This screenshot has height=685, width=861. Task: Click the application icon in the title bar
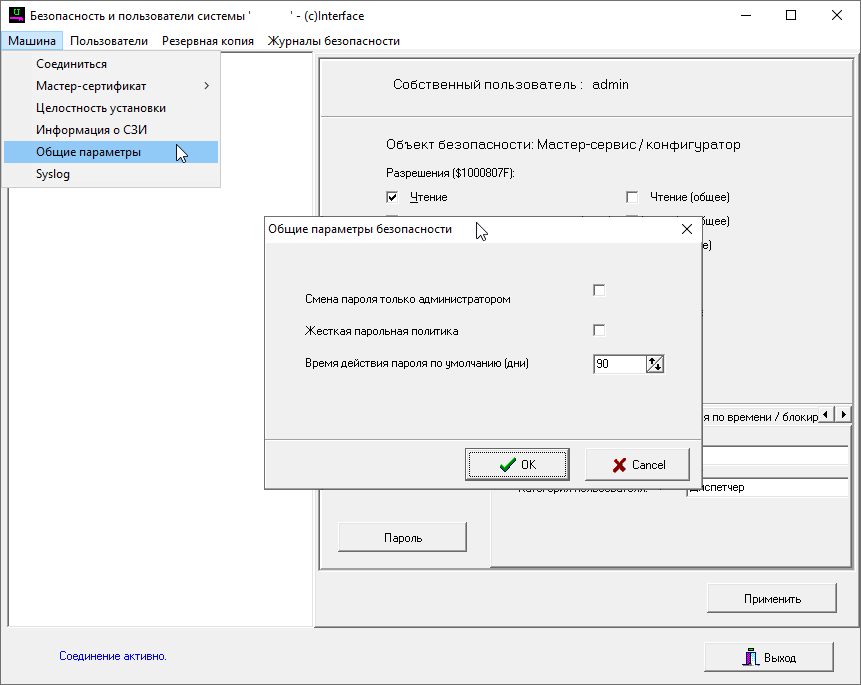tap(16, 16)
